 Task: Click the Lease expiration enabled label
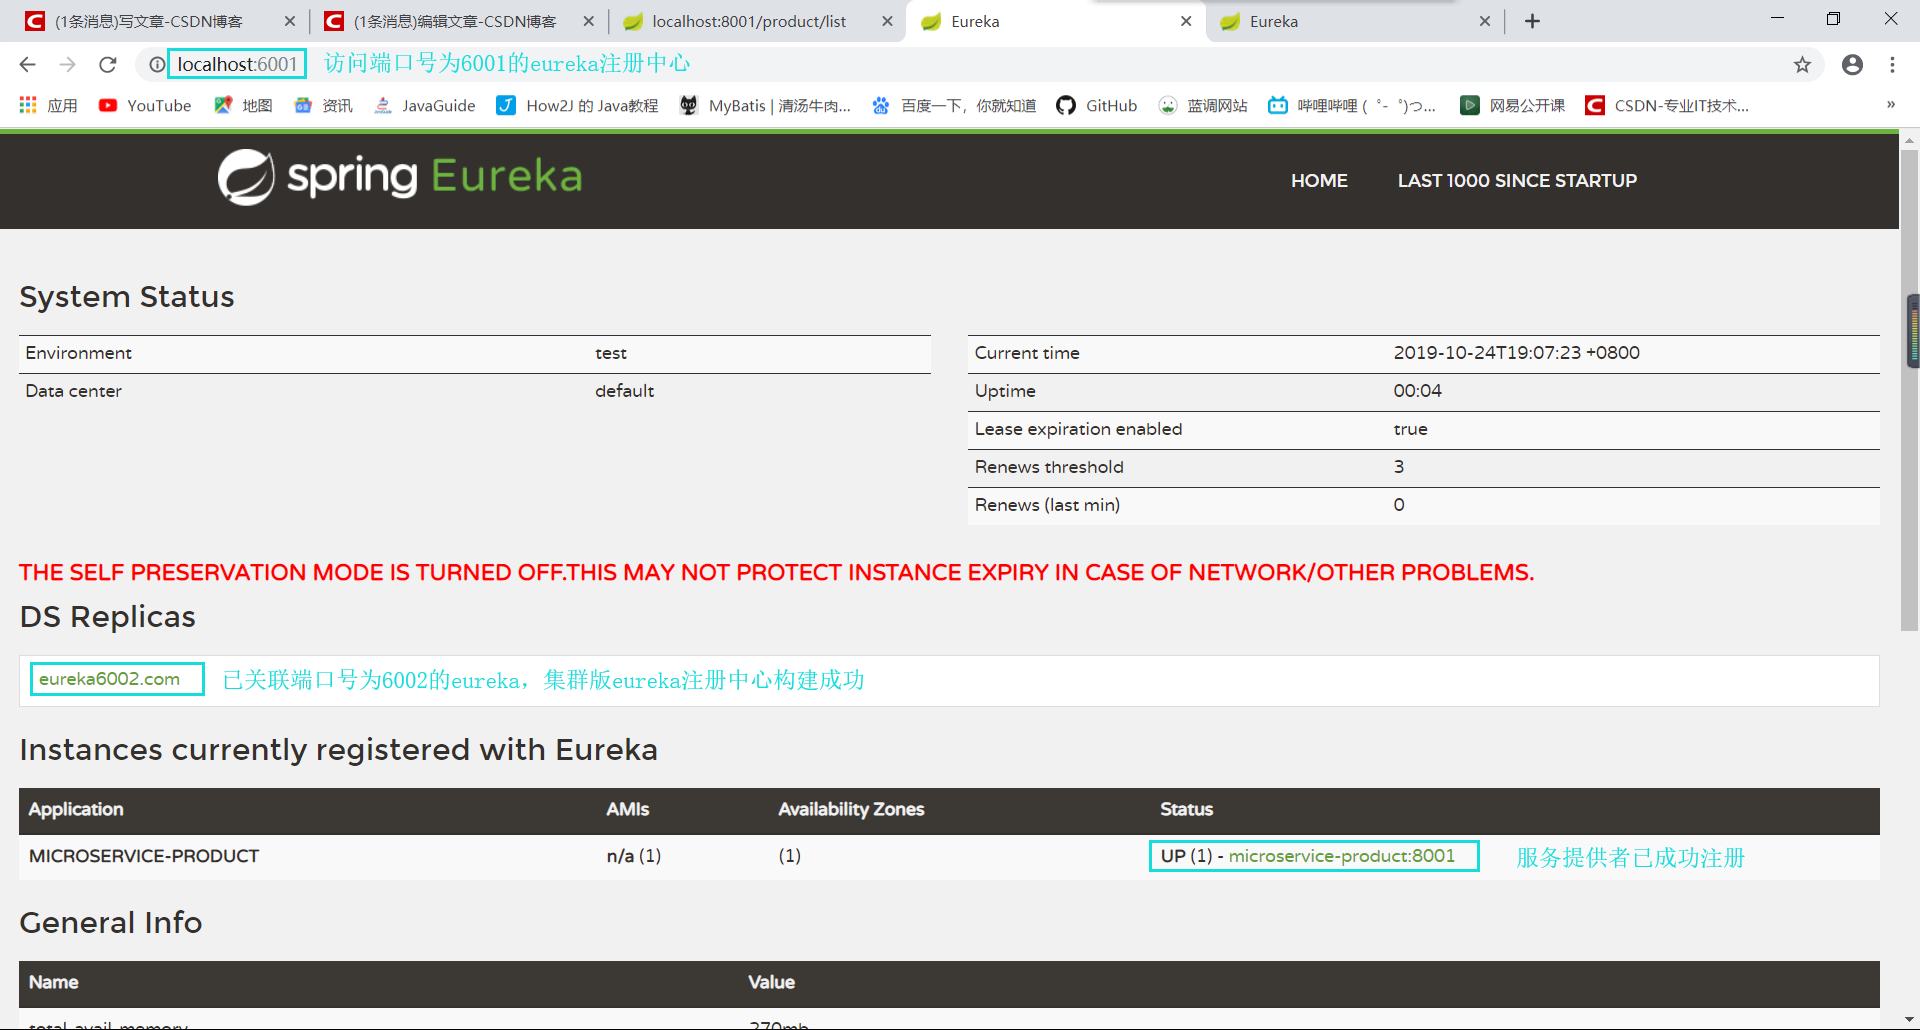pos(1078,429)
